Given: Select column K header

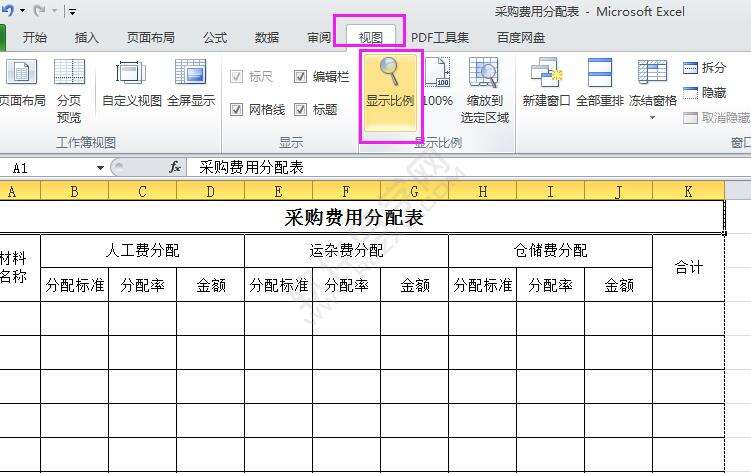Looking at the screenshot, I should coord(689,191).
